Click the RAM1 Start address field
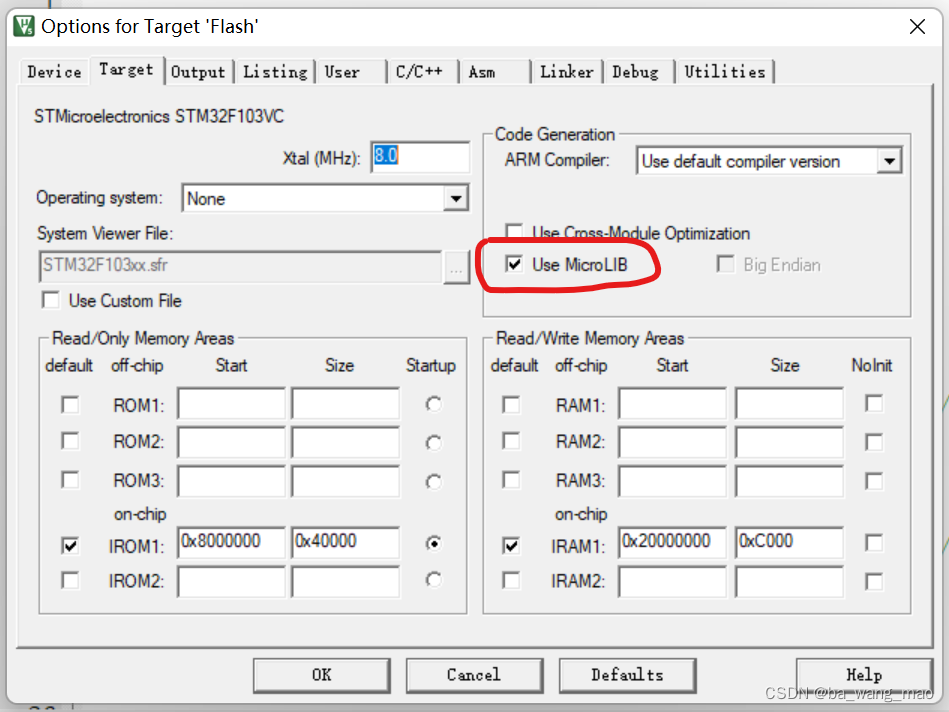 672,404
